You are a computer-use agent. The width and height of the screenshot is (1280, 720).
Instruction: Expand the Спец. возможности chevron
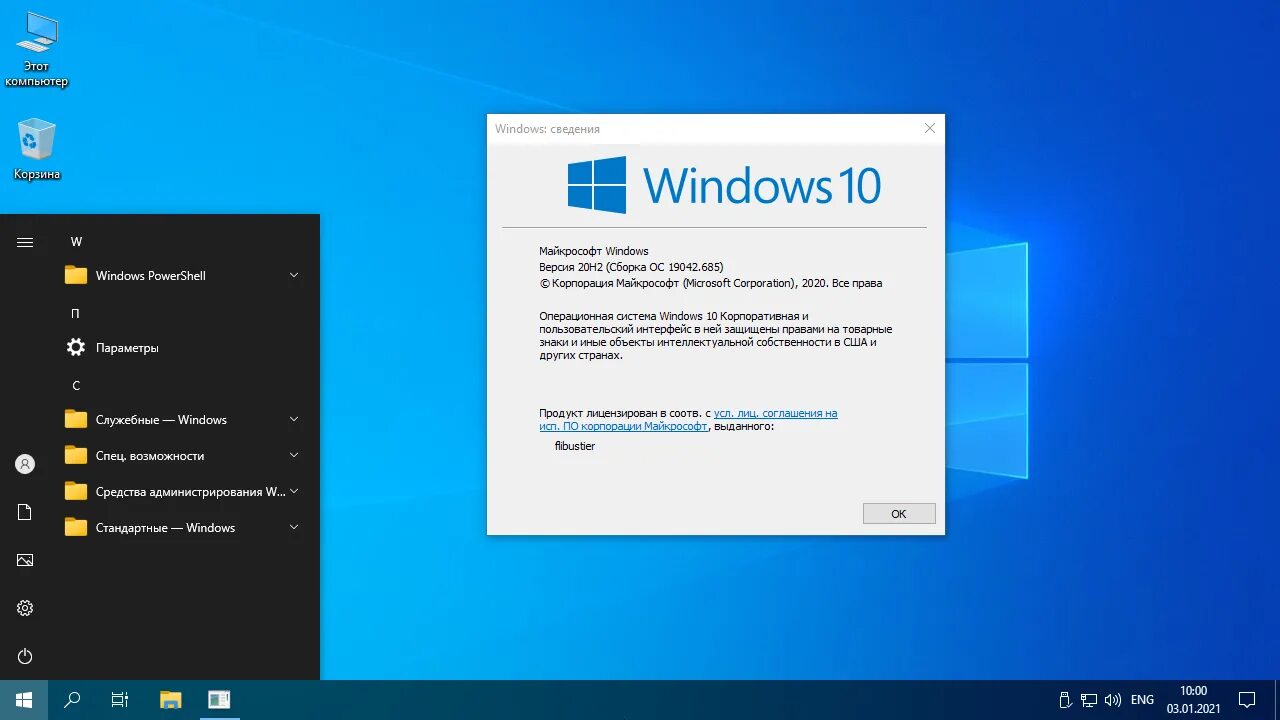click(294, 455)
